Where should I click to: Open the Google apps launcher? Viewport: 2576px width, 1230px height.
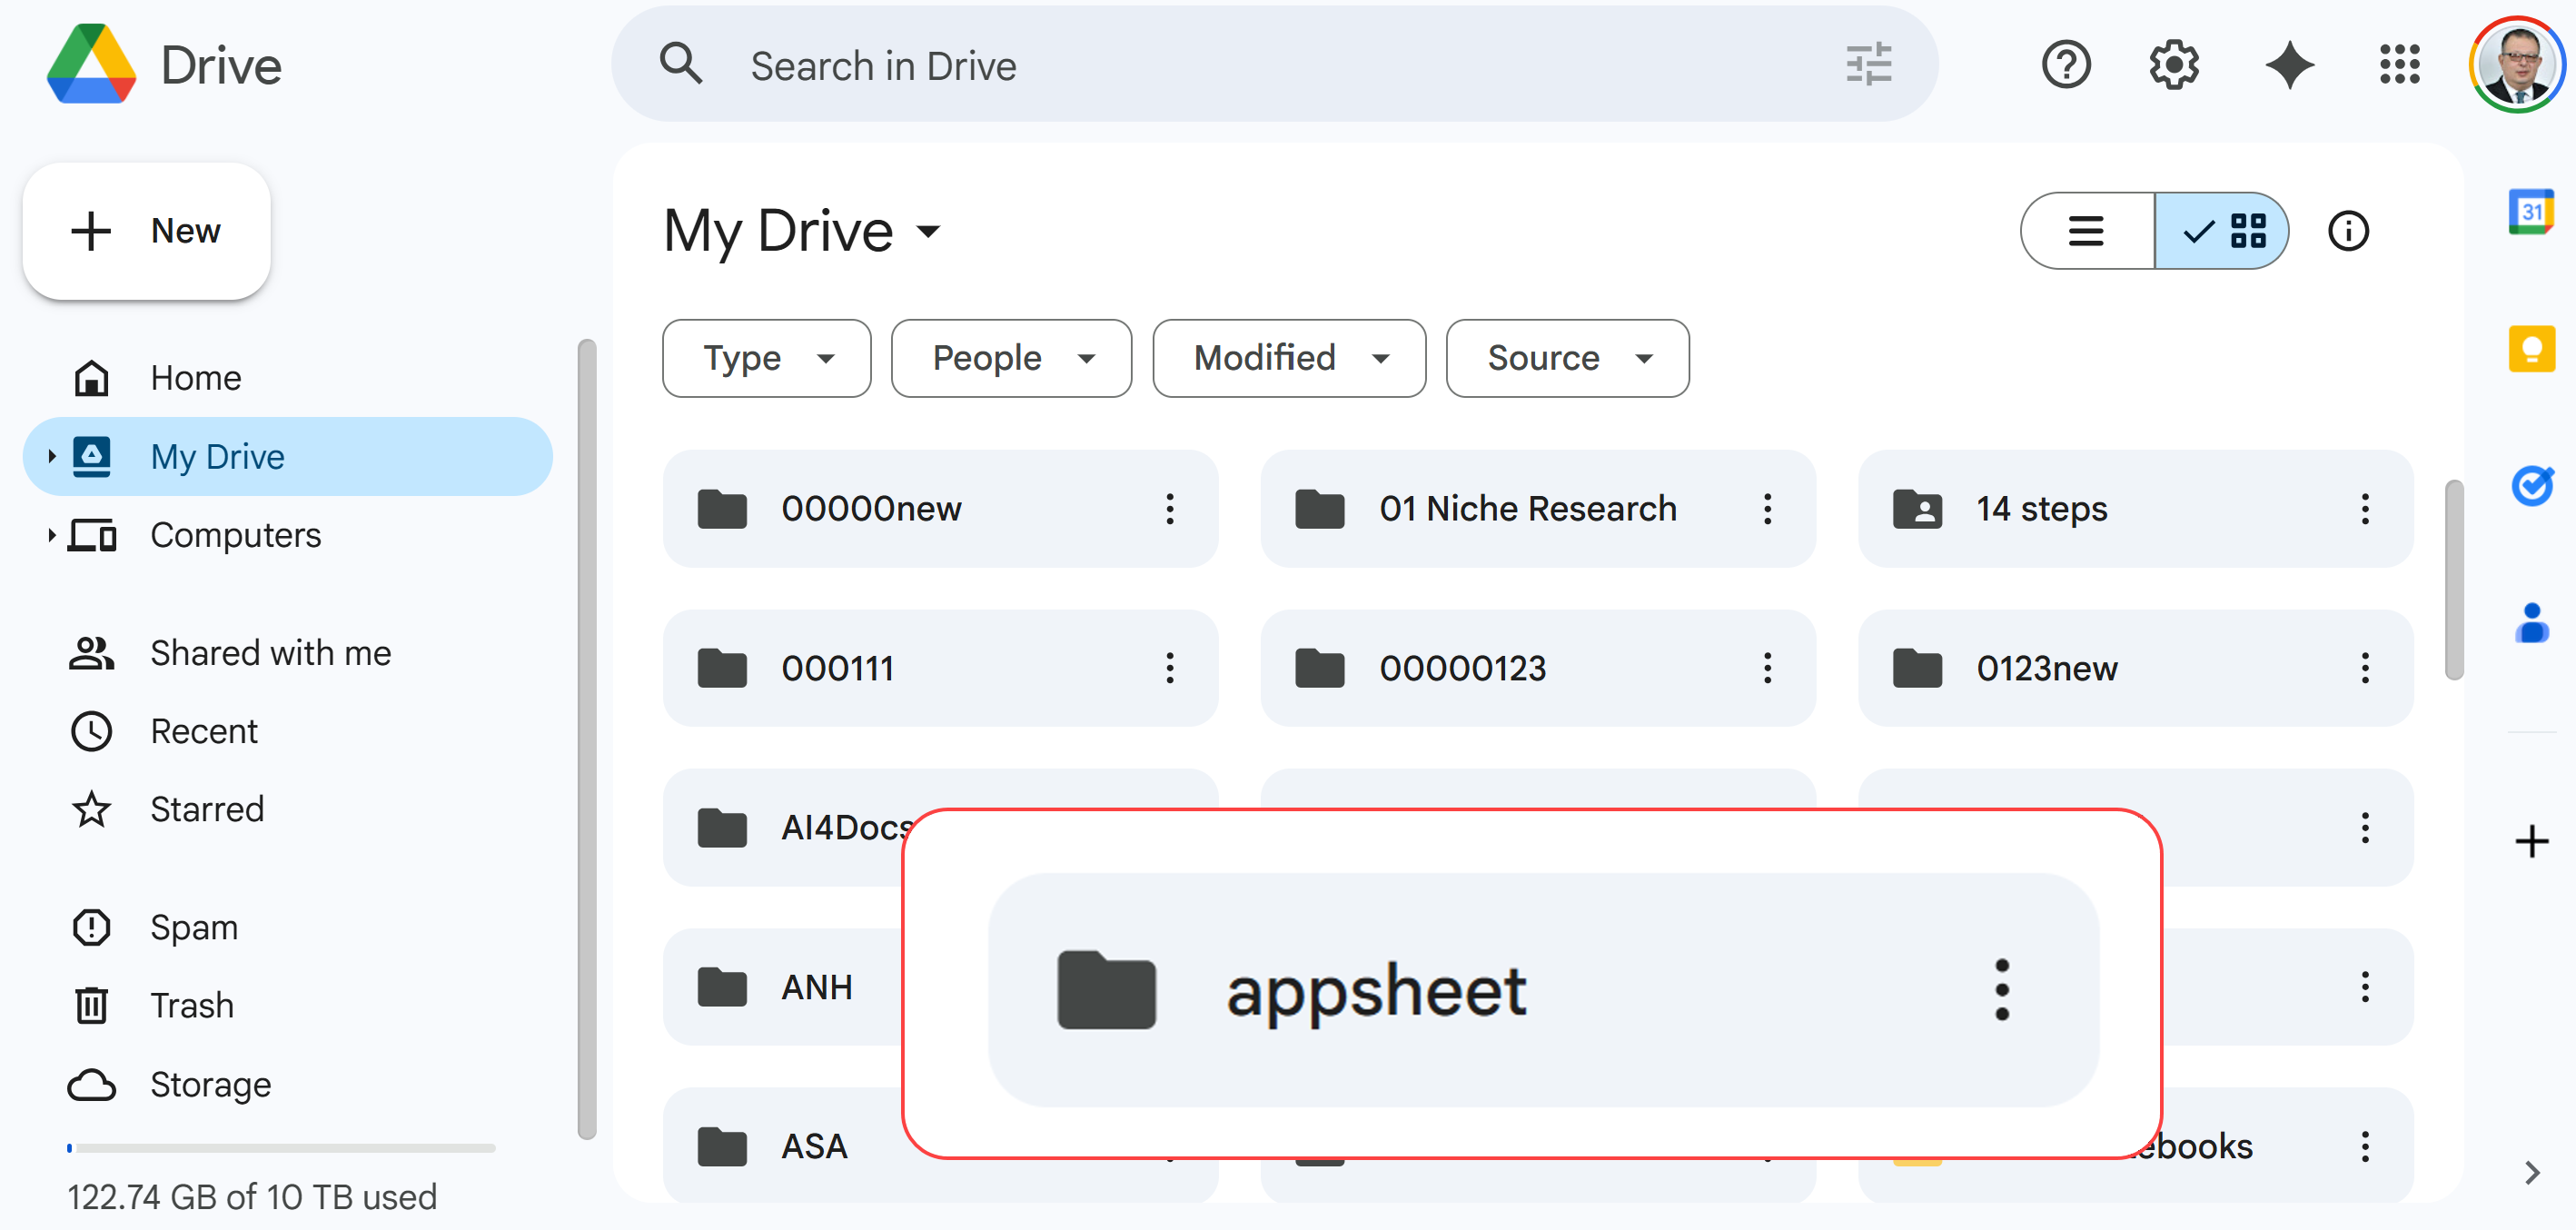pyautogui.click(x=2400, y=64)
